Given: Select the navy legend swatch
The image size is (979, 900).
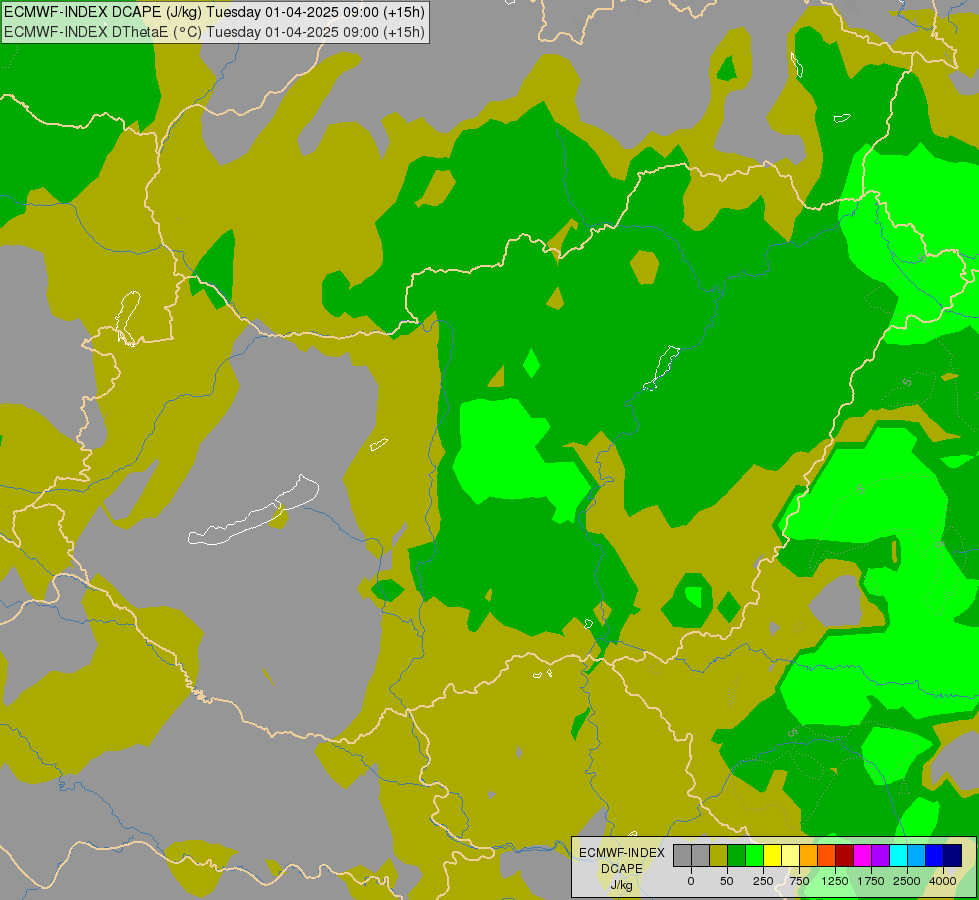Looking at the screenshot, I should [x=953, y=855].
